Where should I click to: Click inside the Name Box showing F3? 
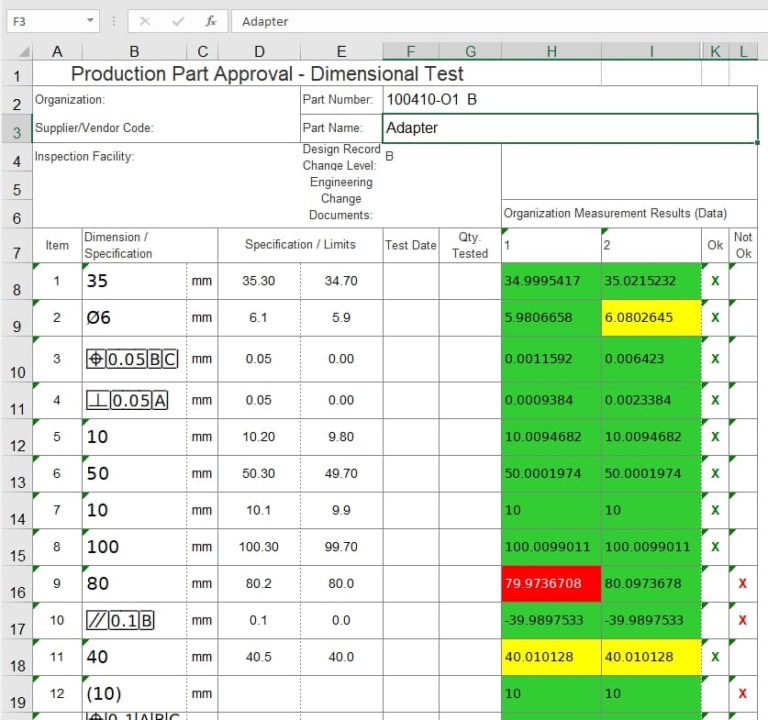45,21
